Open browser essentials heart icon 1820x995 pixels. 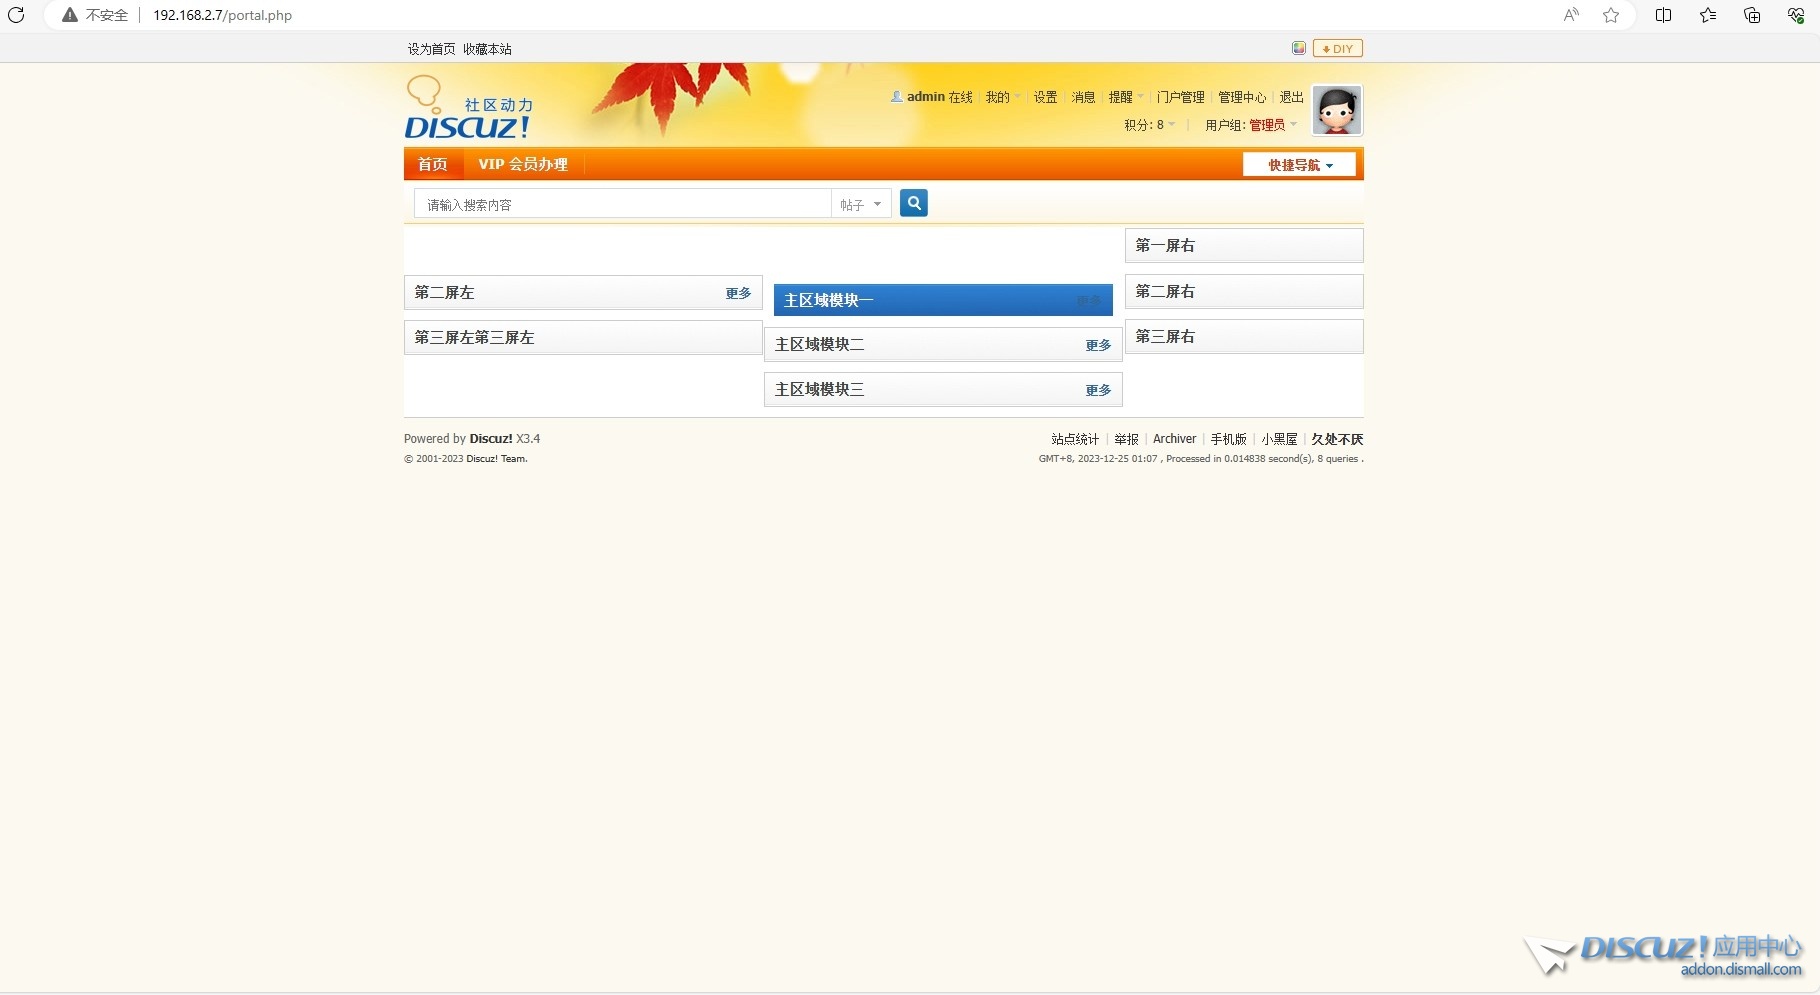coord(1796,15)
